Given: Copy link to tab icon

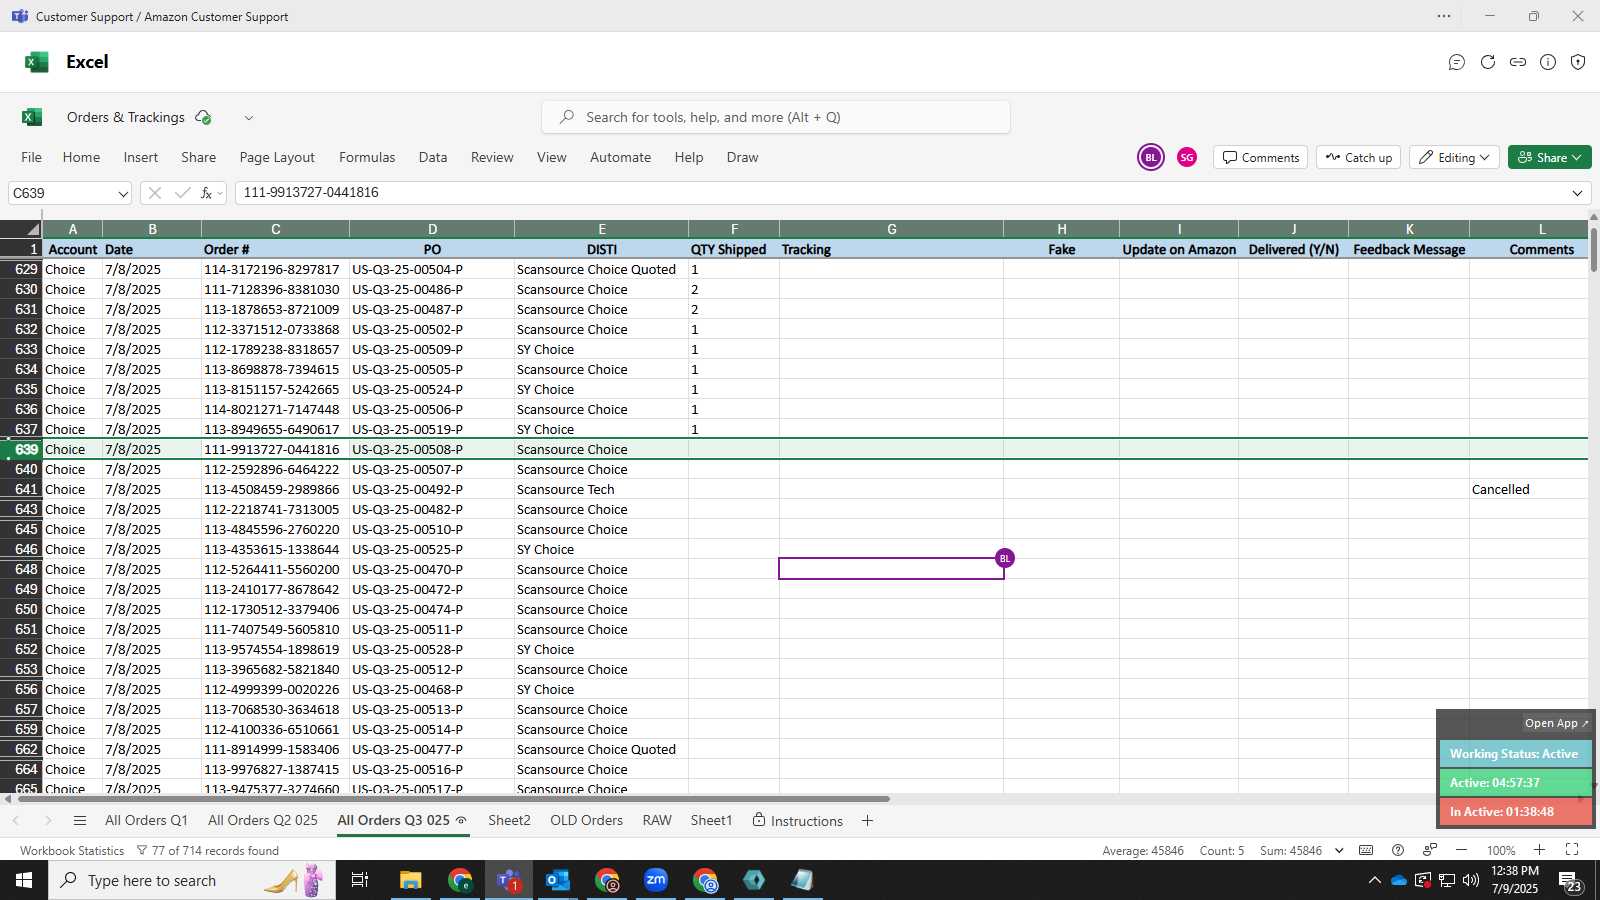Looking at the screenshot, I should 1518,62.
